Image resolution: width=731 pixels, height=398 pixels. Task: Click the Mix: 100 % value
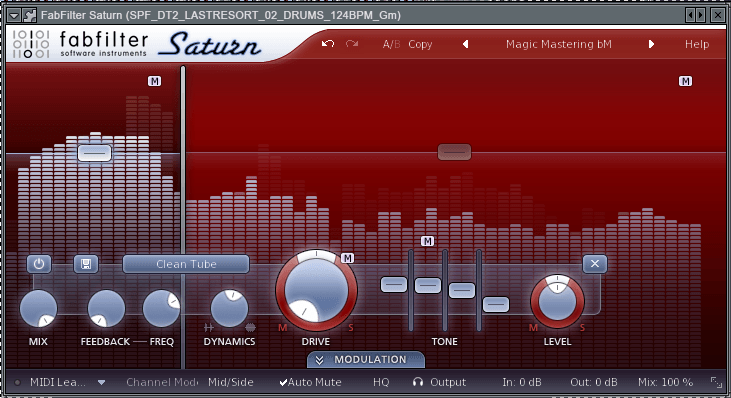click(x=666, y=382)
